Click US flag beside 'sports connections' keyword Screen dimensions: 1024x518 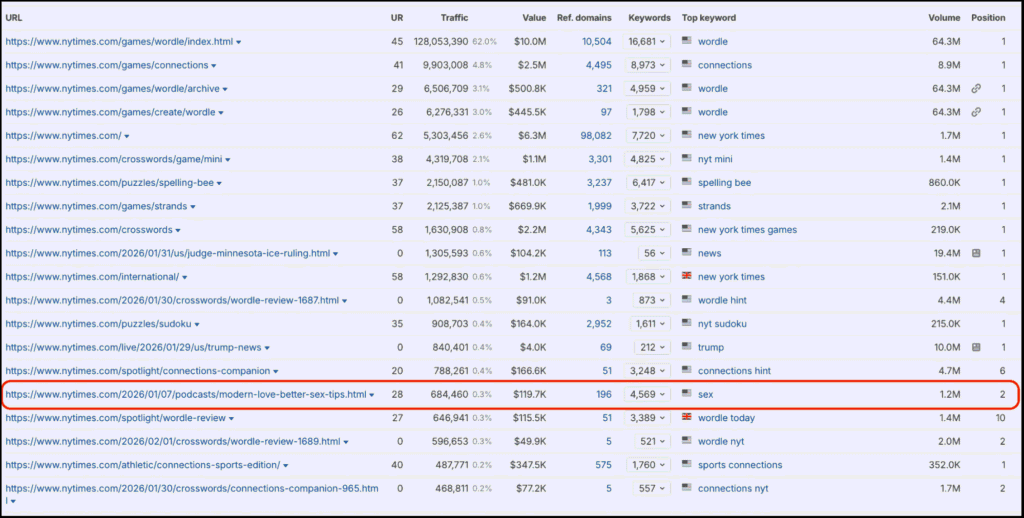(686, 464)
